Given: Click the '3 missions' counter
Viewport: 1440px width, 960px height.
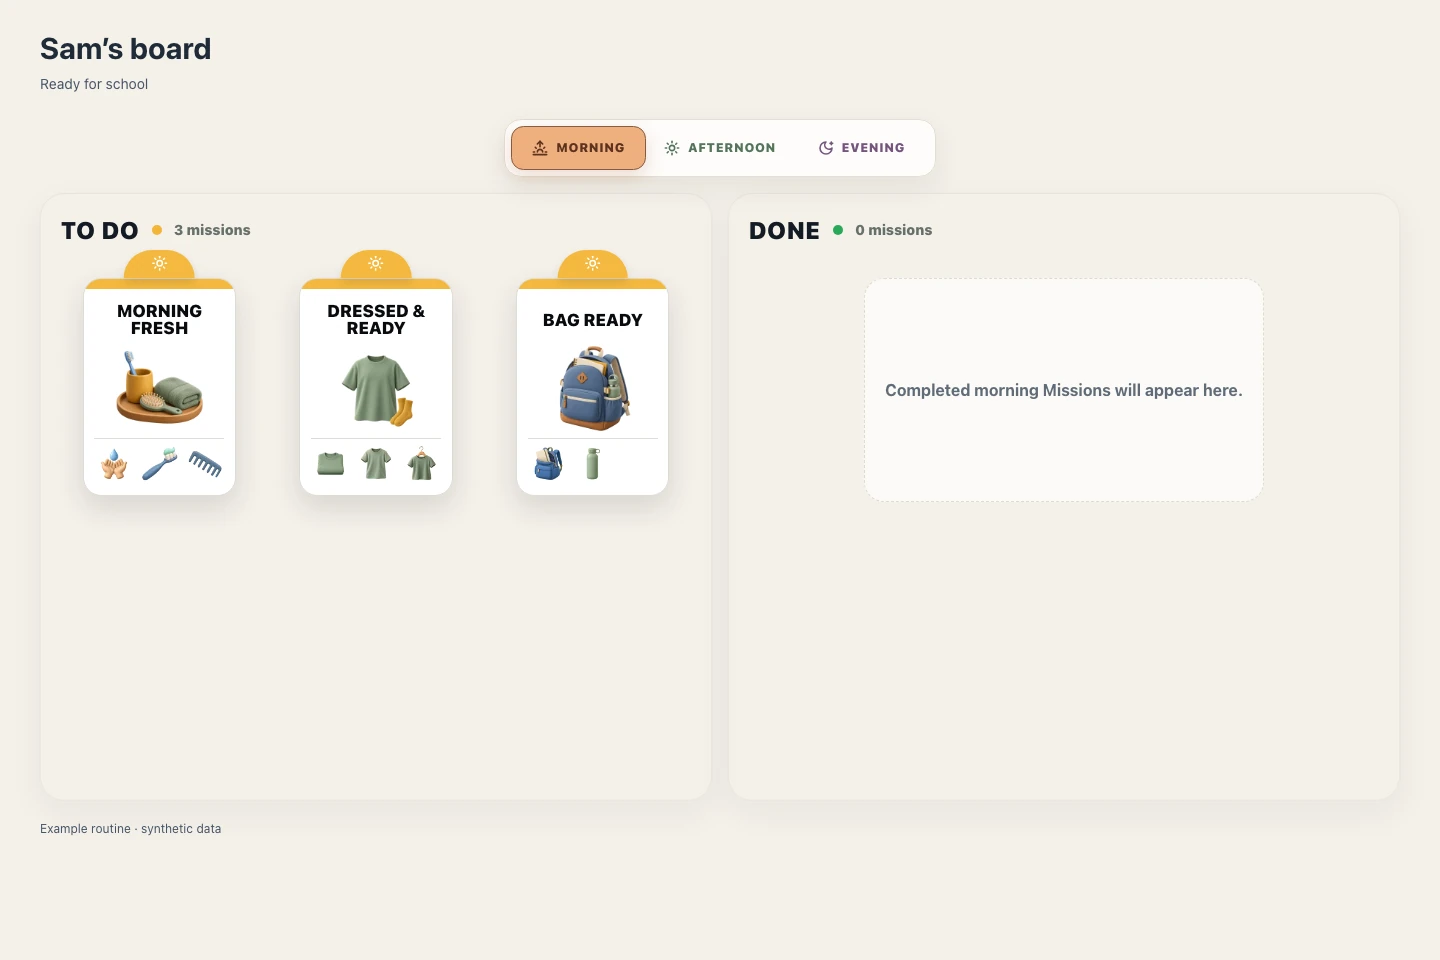Looking at the screenshot, I should click(212, 230).
